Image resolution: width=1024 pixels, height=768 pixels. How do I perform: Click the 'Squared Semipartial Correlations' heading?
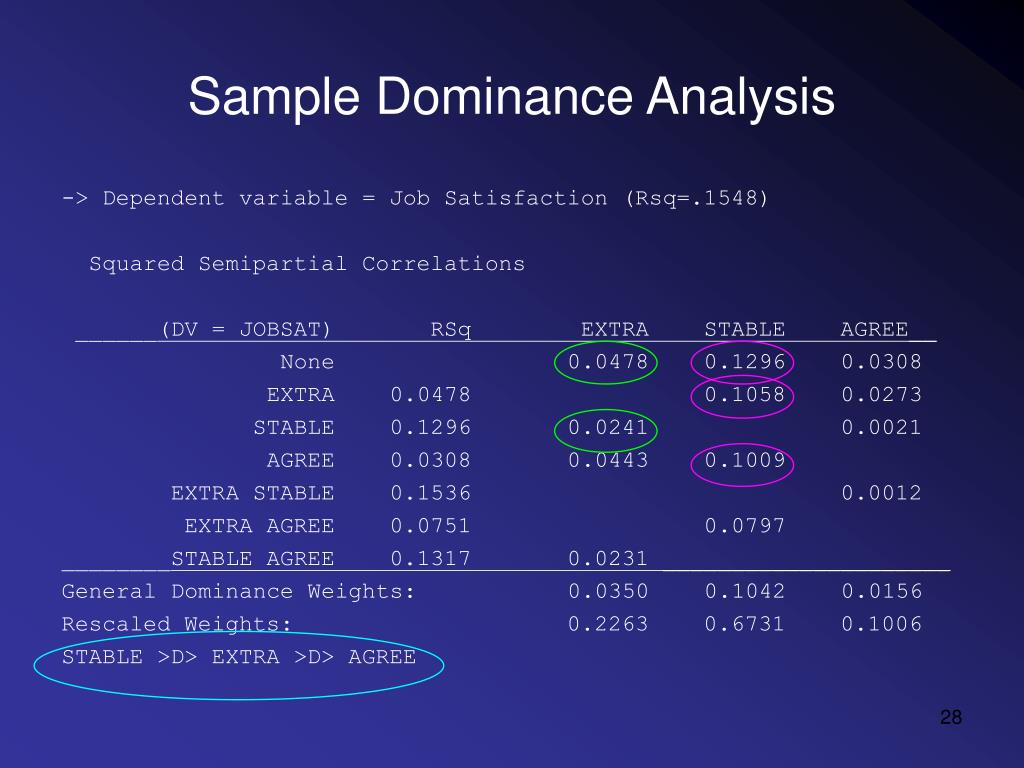point(307,263)
